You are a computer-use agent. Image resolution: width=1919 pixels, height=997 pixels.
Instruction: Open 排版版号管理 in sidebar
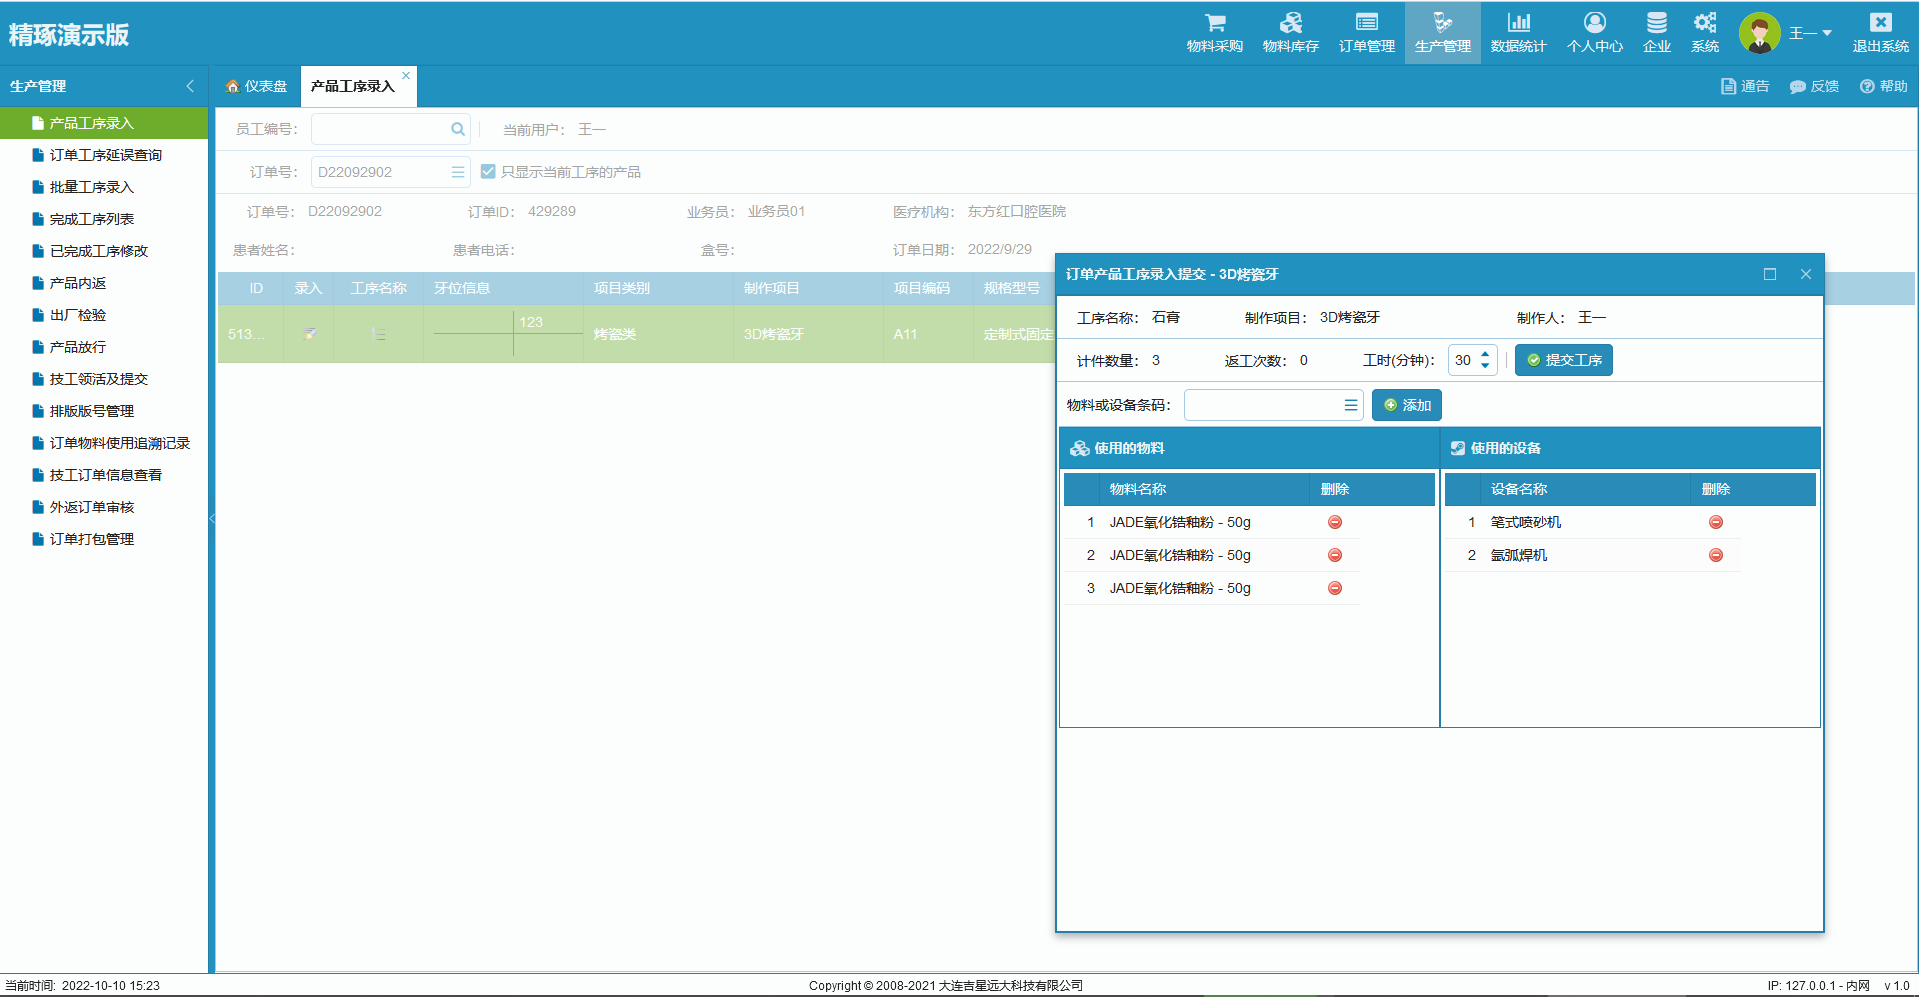(104, 411)
